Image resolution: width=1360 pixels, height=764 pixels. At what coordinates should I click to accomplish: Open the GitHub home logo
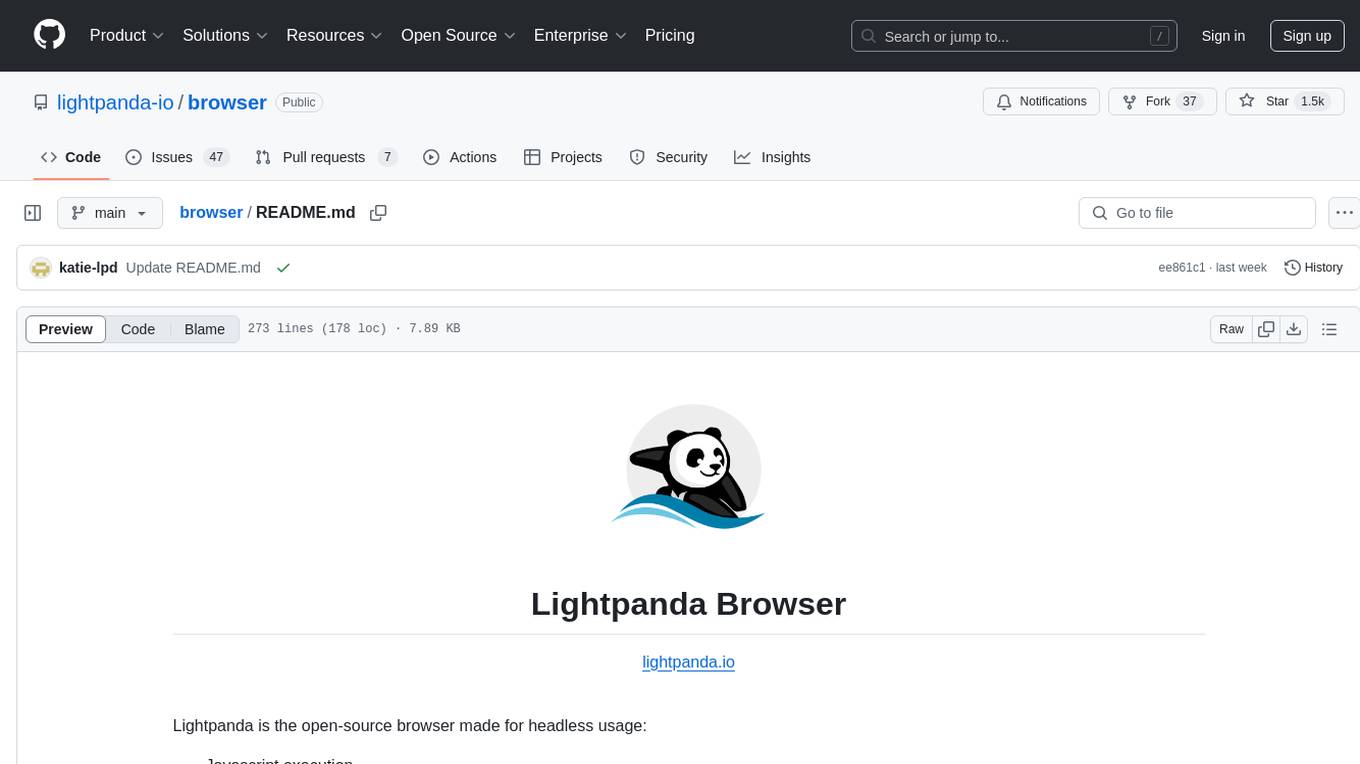[50, 35]
